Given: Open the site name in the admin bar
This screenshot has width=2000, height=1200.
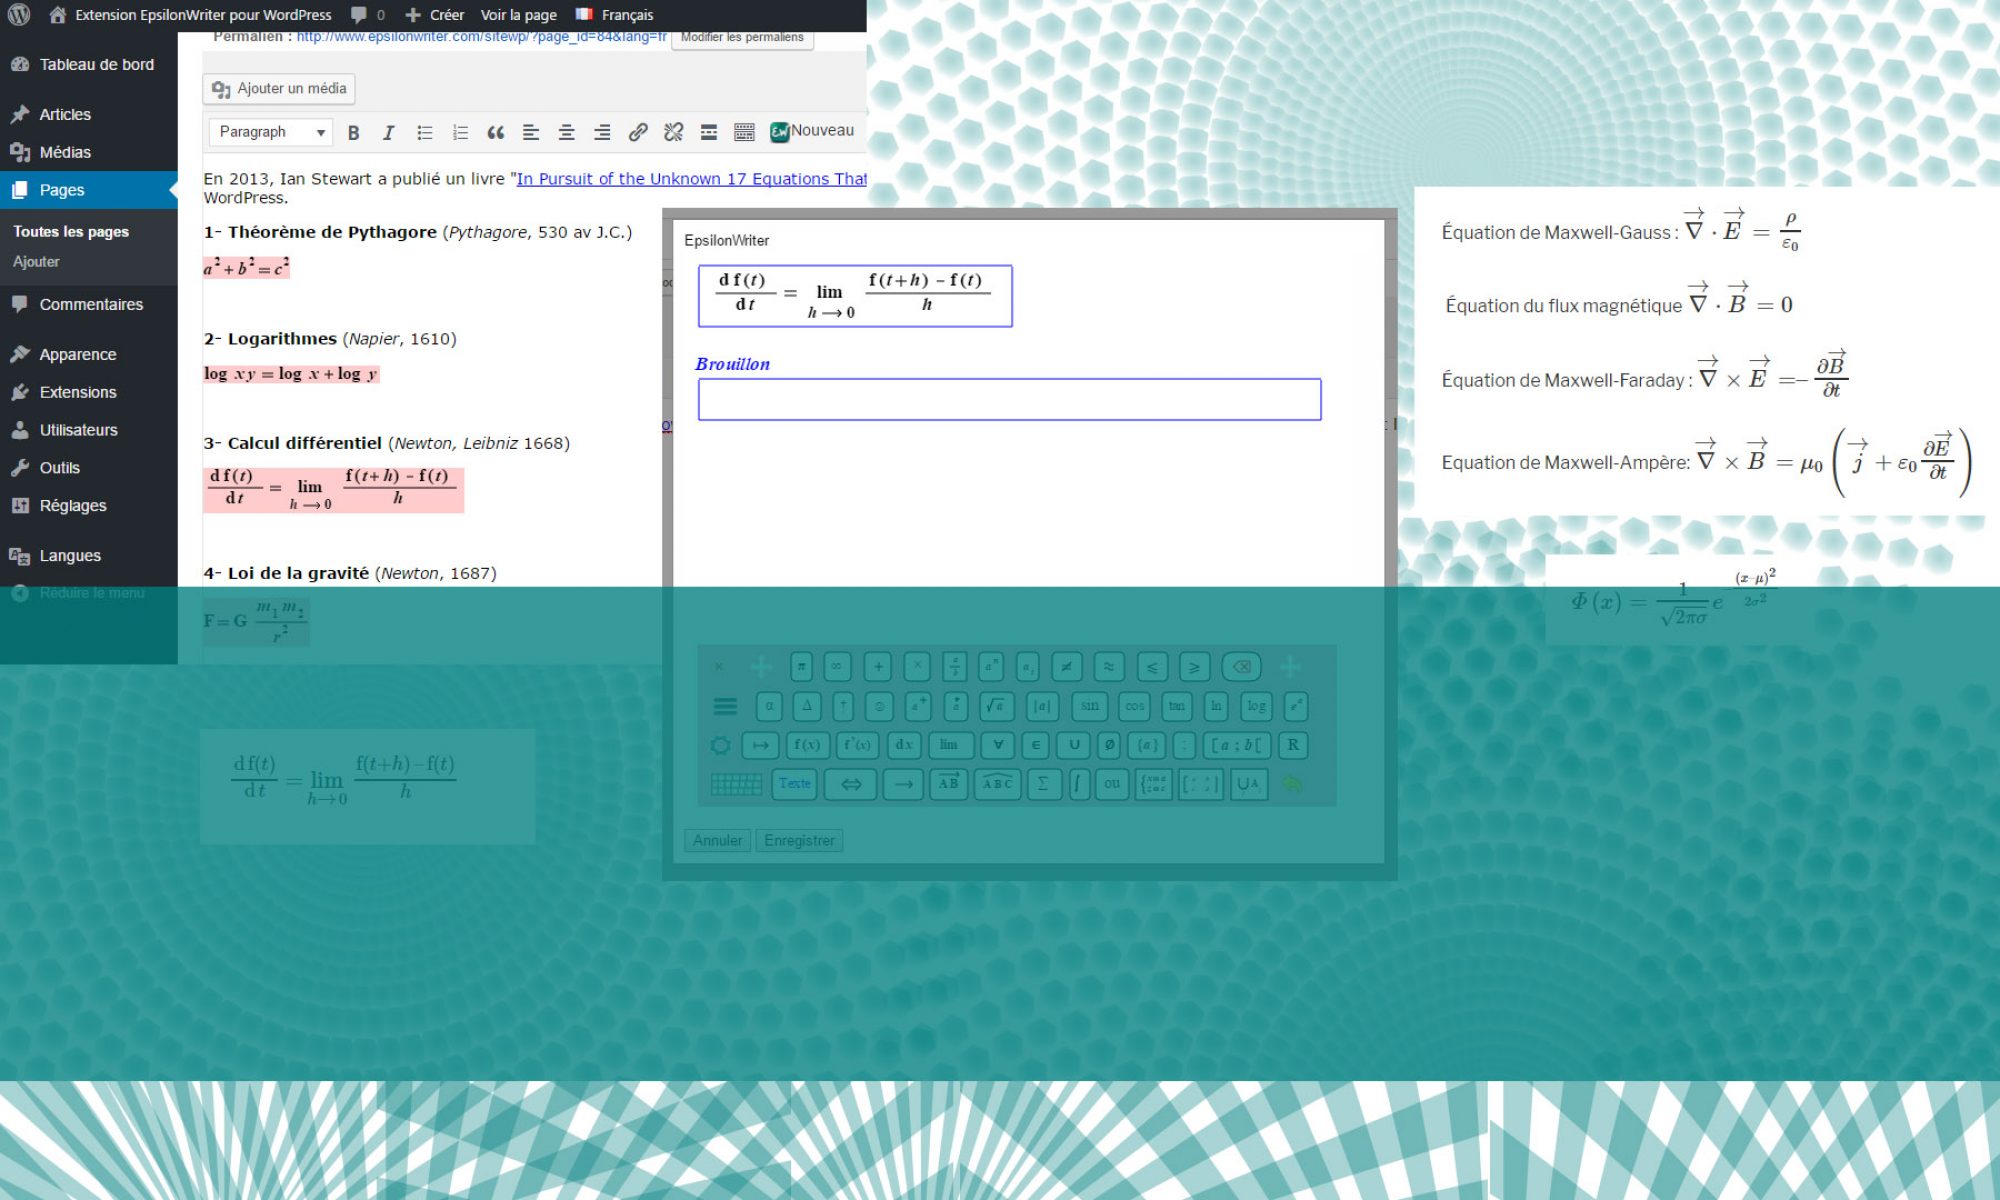Looking at the screenshot, I should (190, 15).
